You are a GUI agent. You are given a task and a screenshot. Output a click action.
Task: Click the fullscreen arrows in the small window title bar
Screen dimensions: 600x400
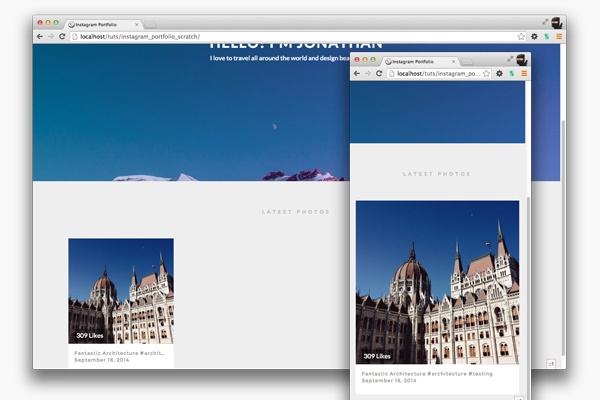510,59
